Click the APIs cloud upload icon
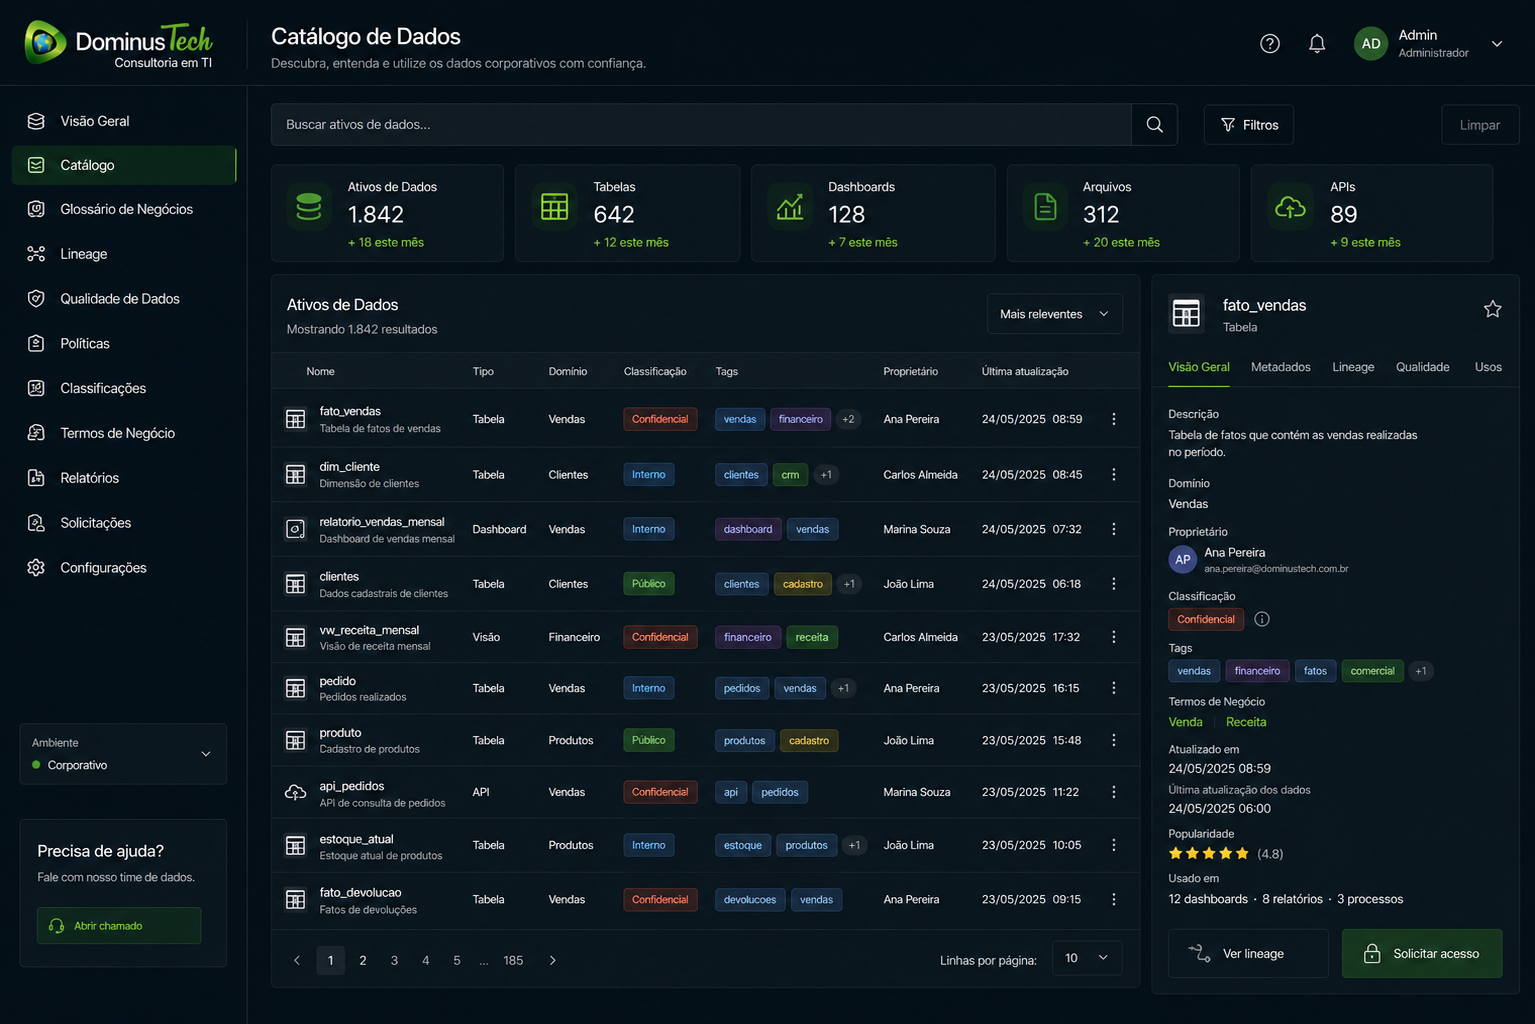Screen dimensions: 1535x1024 [x=1290, y=207]
